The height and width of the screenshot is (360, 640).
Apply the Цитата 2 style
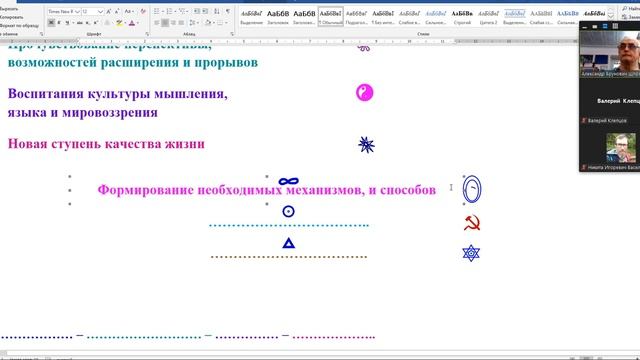point(488,17)
